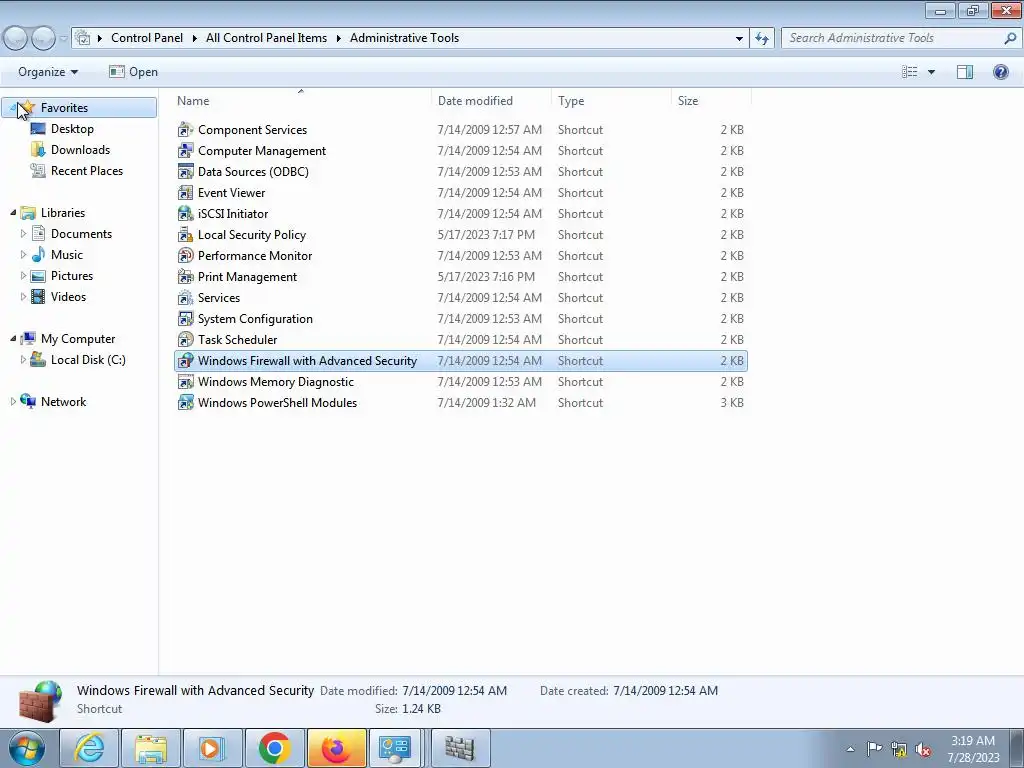Select Downloads in Favorites
The height and width of the screenshot is (768, 1024).
tap(80, 150)
